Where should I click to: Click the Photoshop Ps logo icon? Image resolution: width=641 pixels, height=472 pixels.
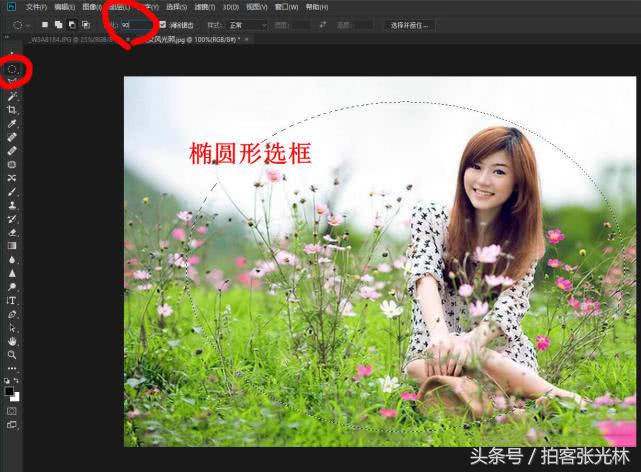11,7
